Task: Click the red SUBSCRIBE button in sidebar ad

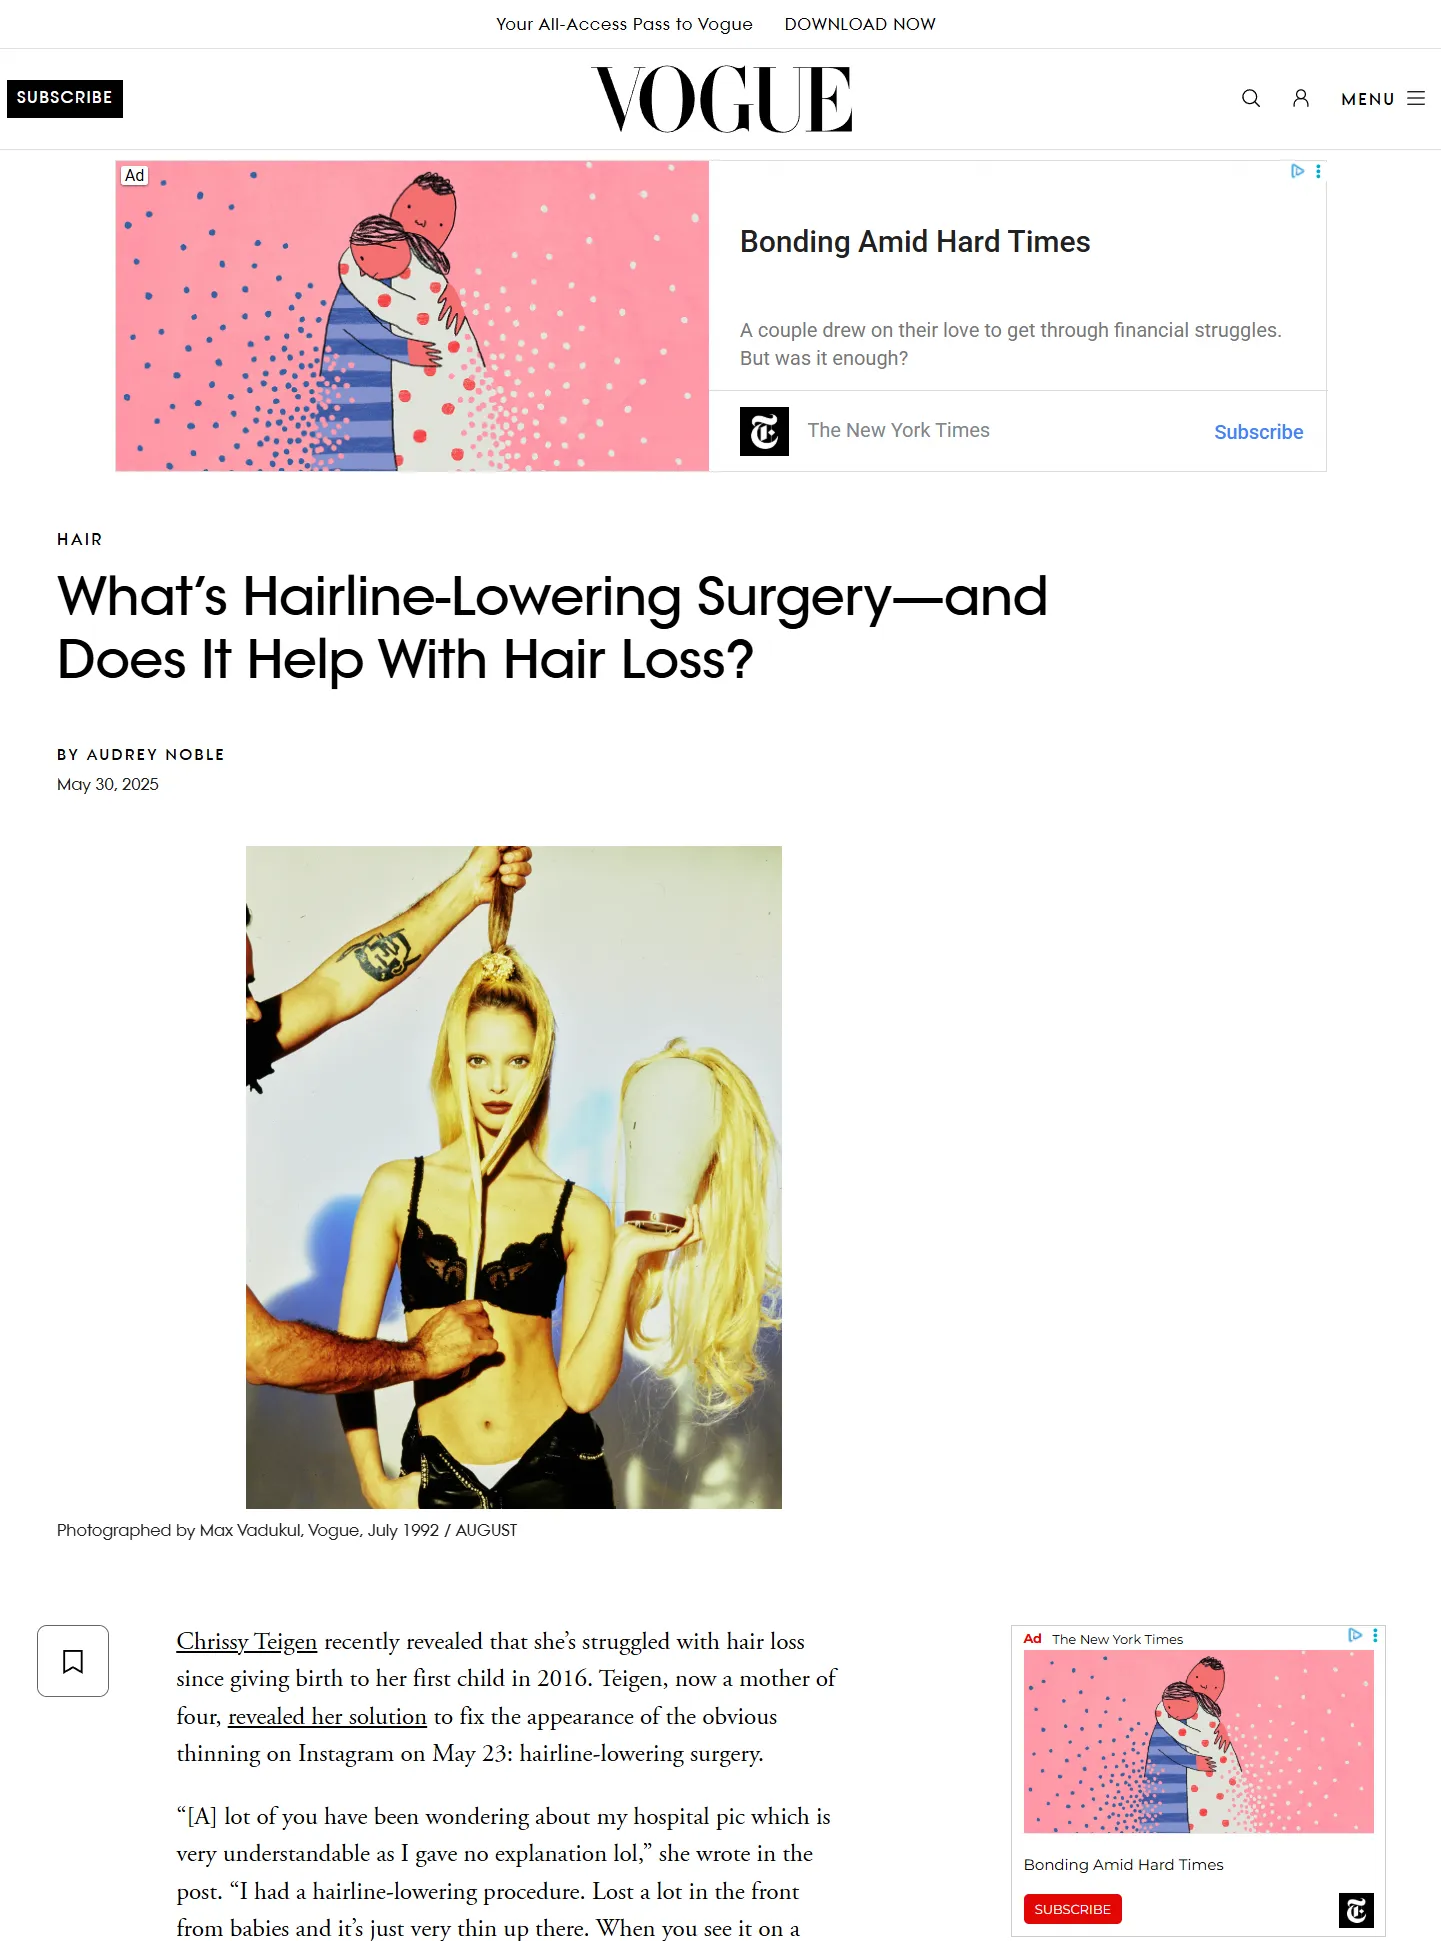Action: click(x=1072, y=1909)
